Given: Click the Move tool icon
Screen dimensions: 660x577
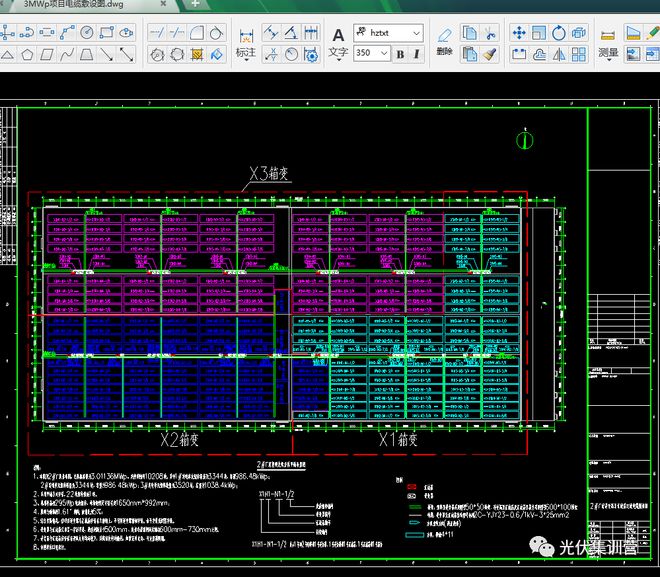Looking at the screenshot, I should pyautogui.click(x=520, y=33).
